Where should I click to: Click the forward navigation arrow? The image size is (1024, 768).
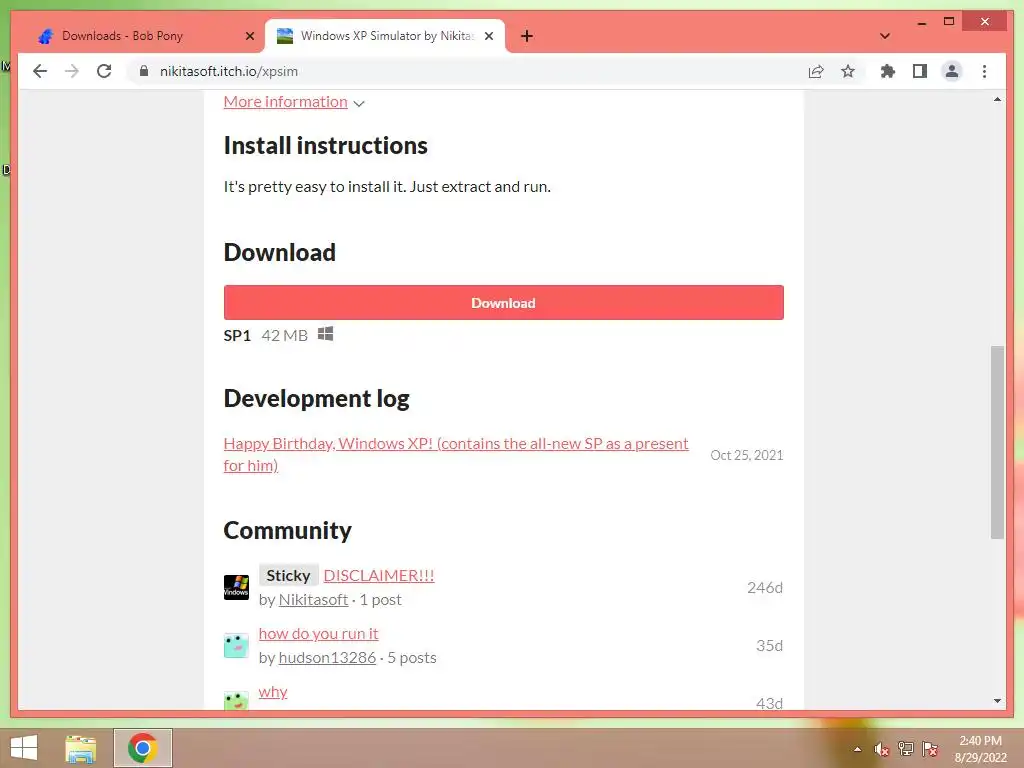click(x=72, y=71)
